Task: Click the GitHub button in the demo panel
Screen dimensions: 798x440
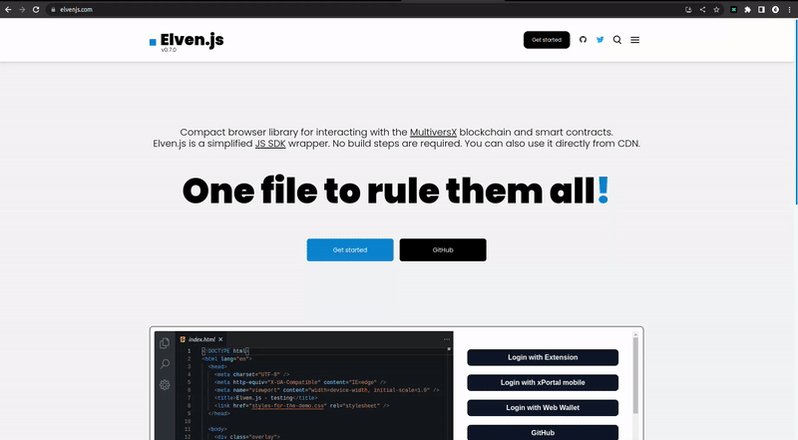Action: click(543, 432)
